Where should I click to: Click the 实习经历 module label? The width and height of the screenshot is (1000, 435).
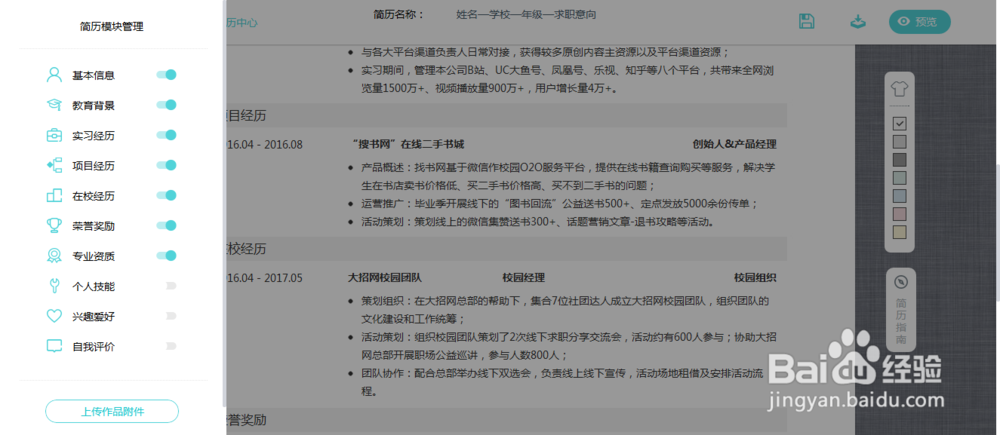click(x=94, y=135)
